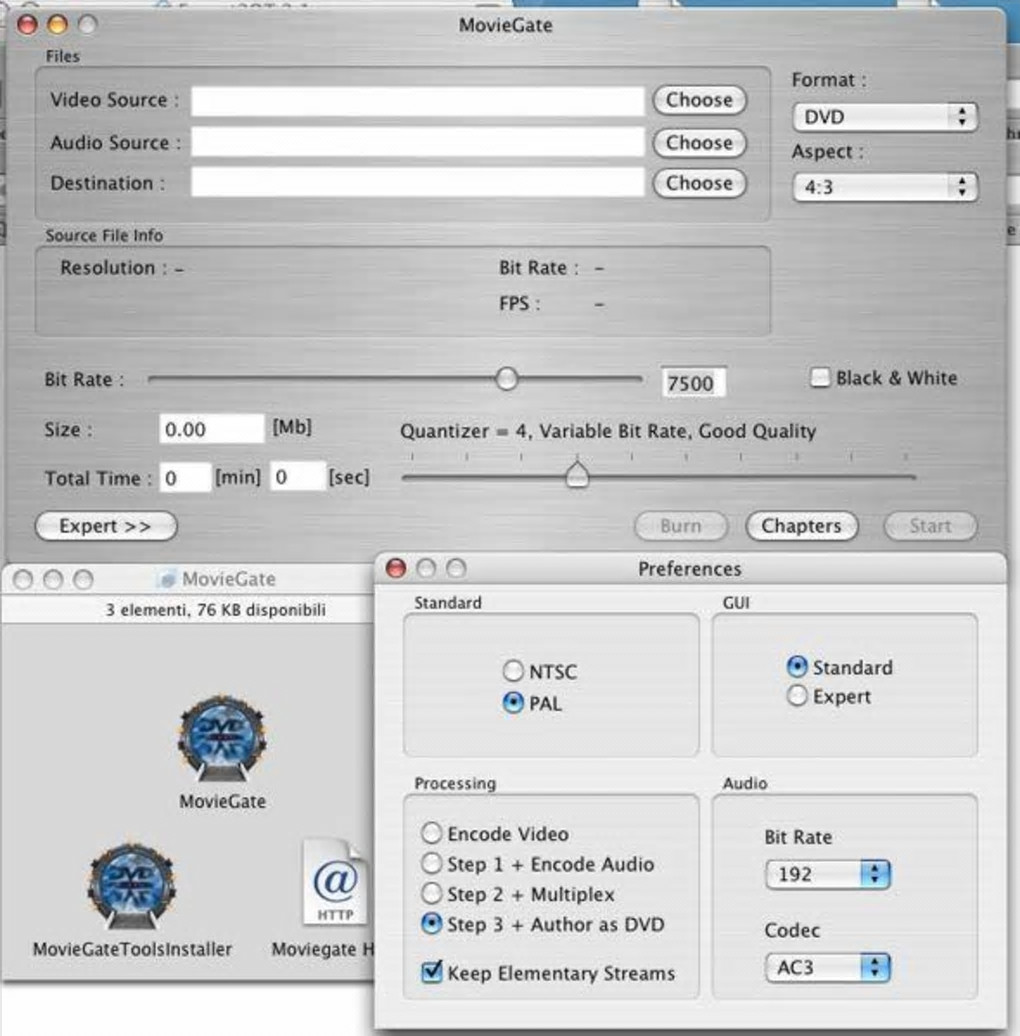Click the Burn button
The width and height of the screenshot is (1020, 1036).
click(680, 526)
